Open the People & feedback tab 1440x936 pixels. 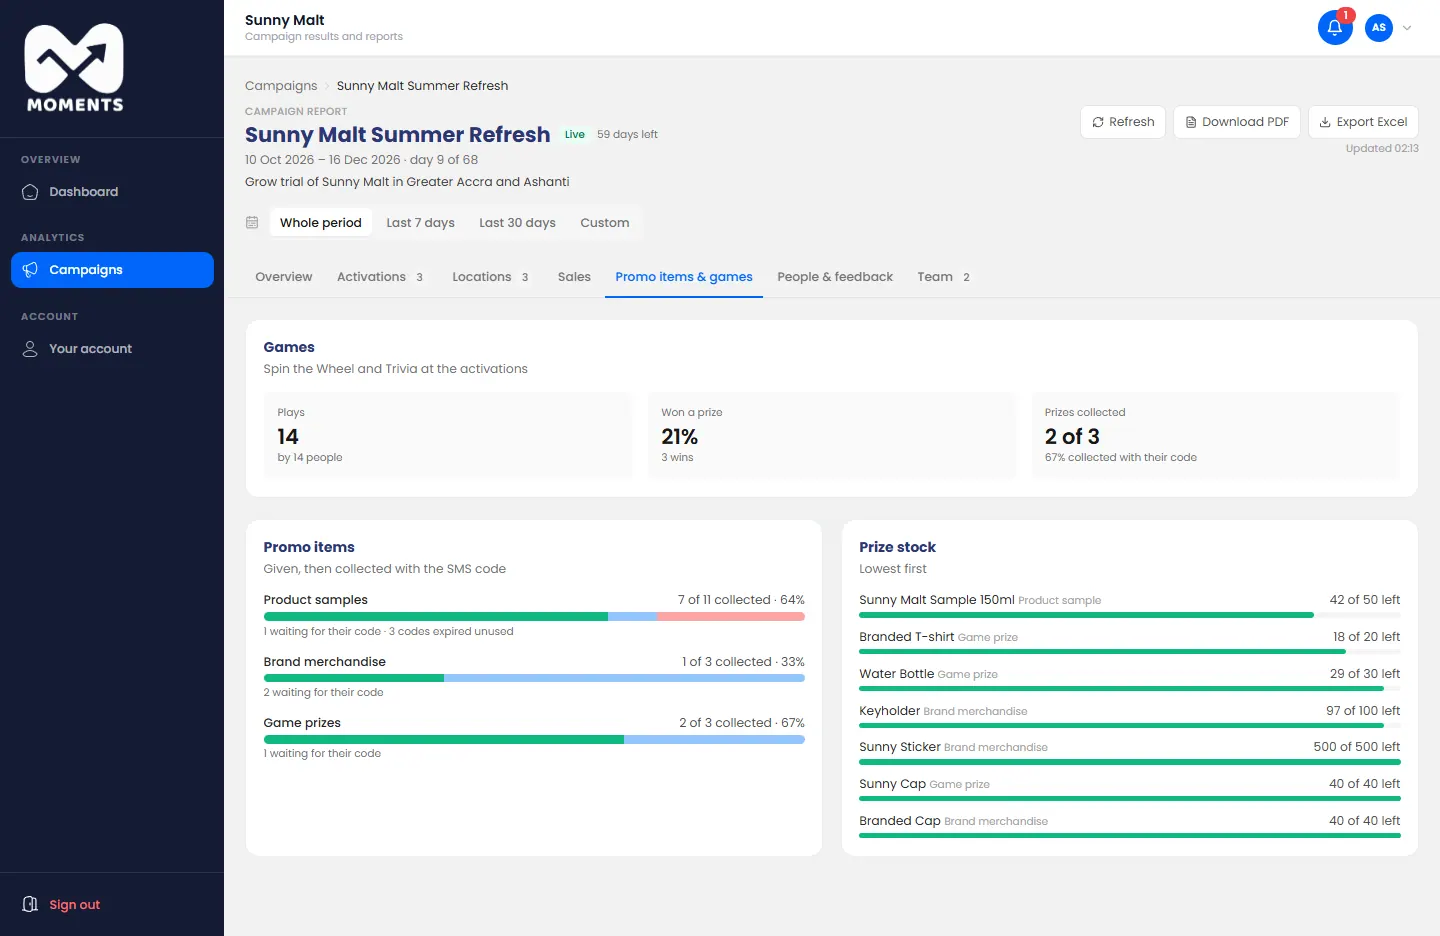coord(835,277)
